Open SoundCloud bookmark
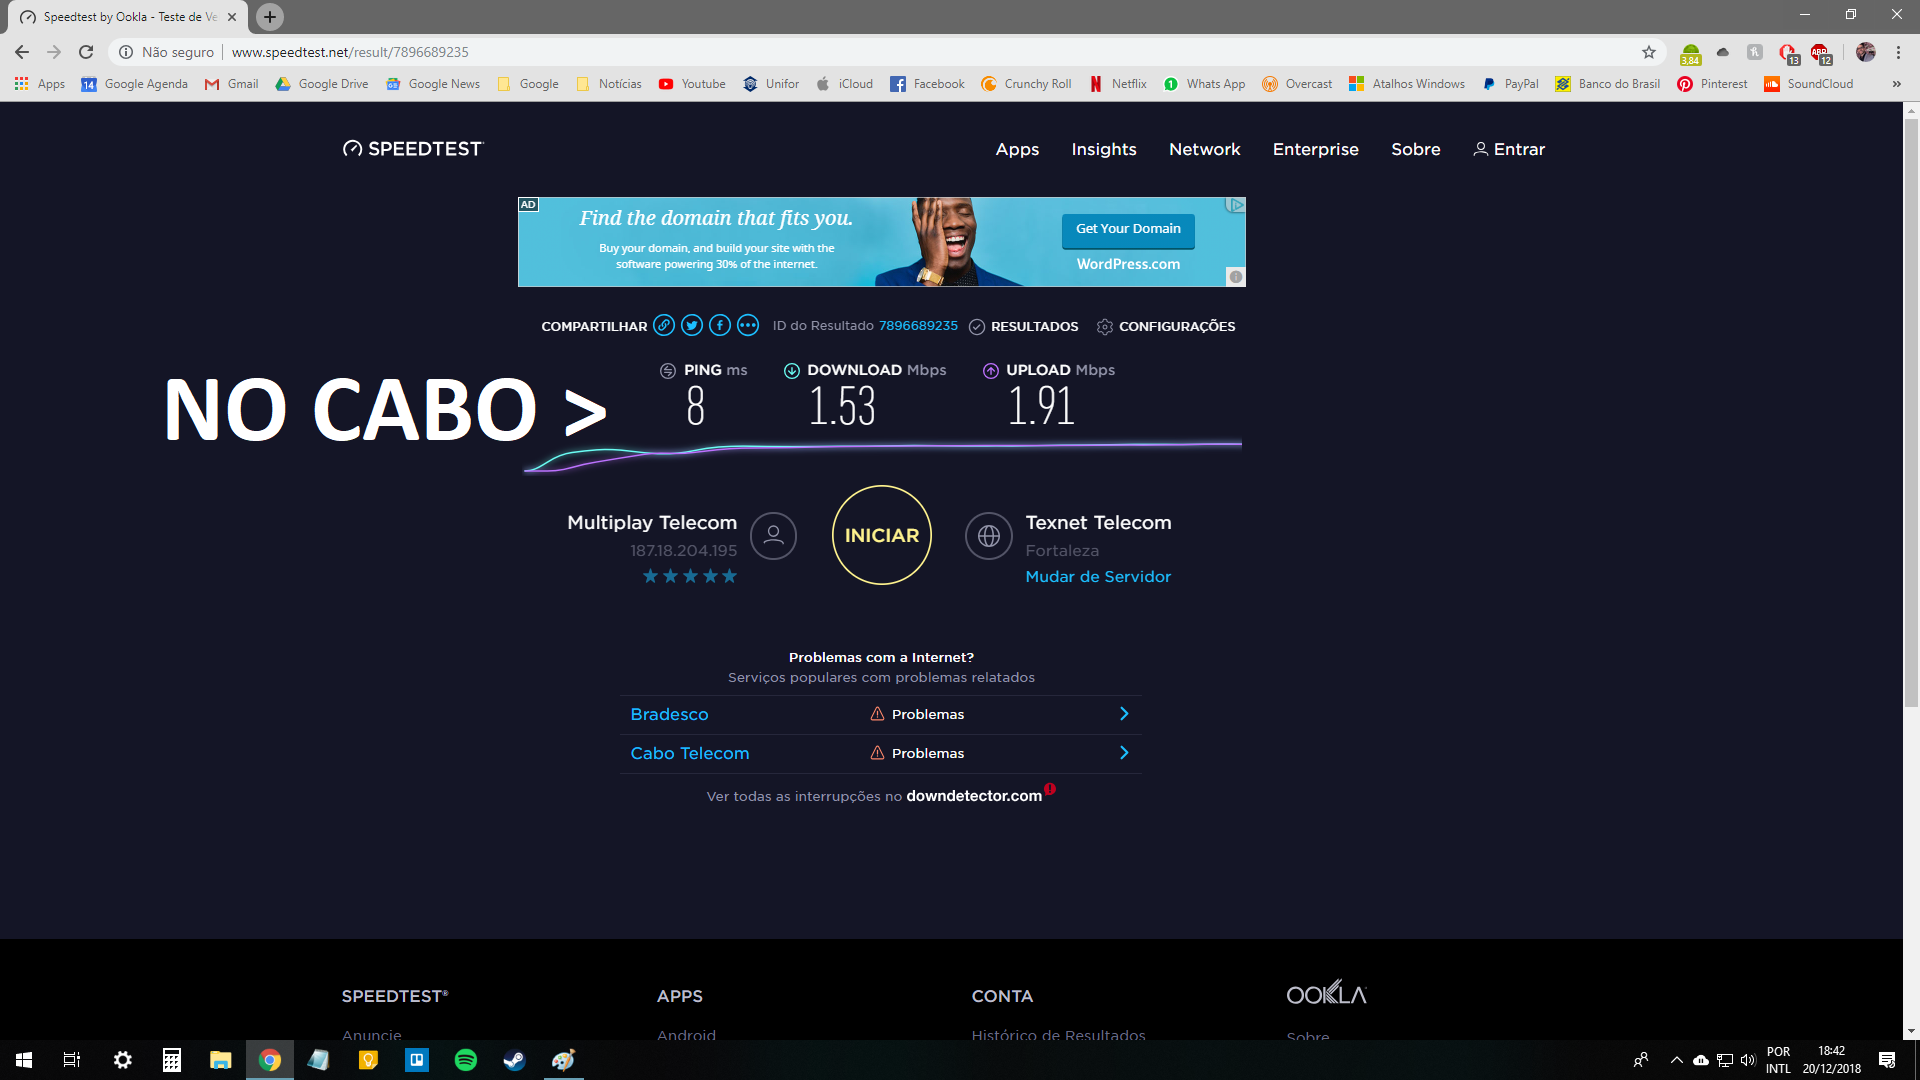 [1809, 84]
